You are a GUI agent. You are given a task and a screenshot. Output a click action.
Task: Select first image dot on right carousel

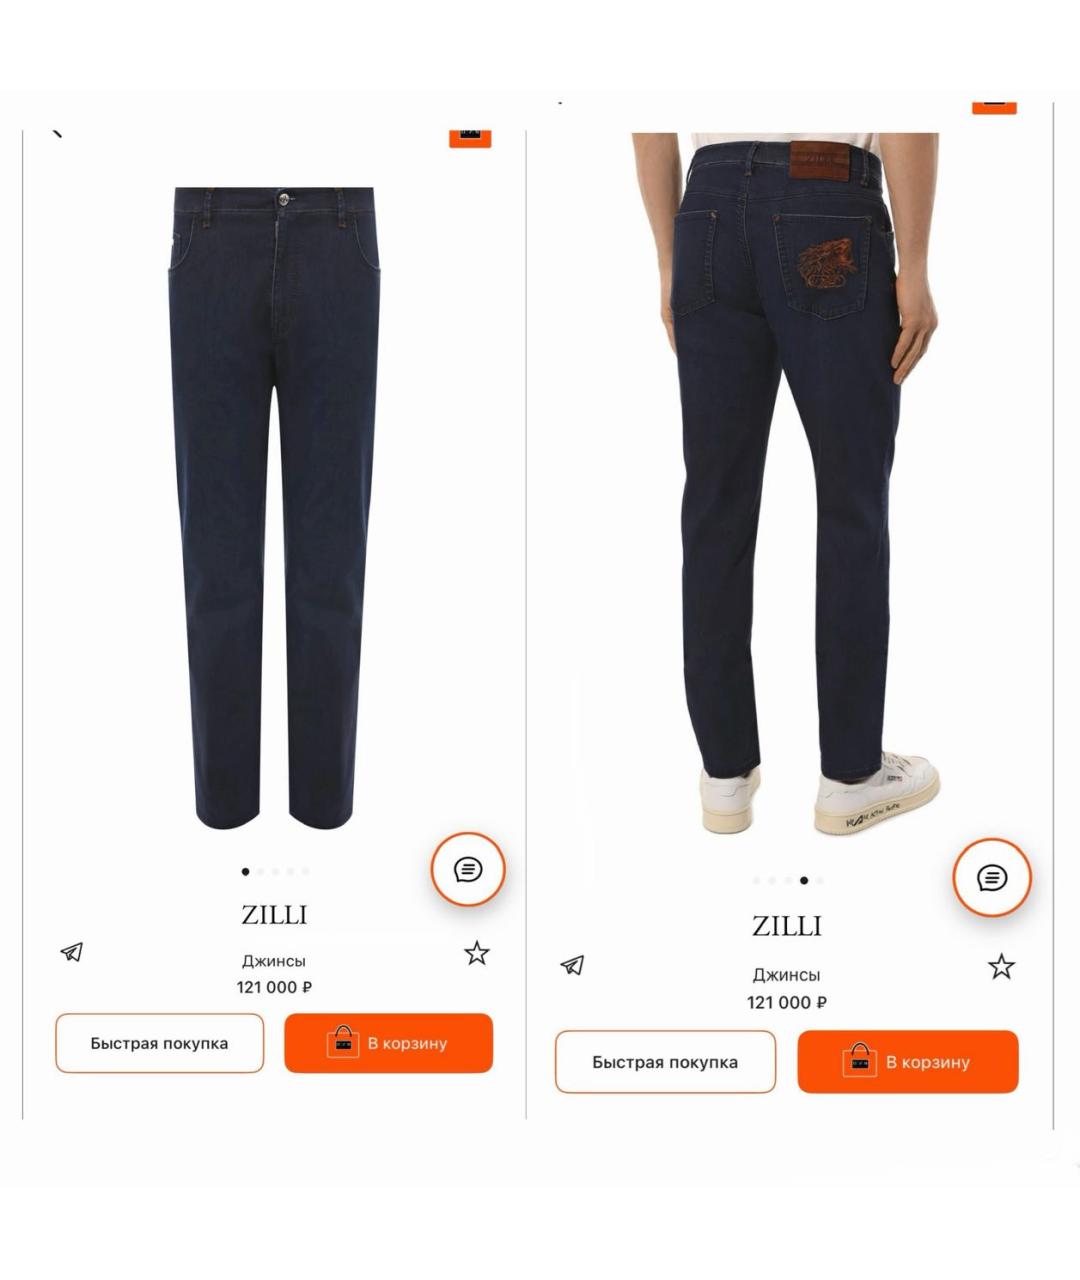tap(757, 881)
